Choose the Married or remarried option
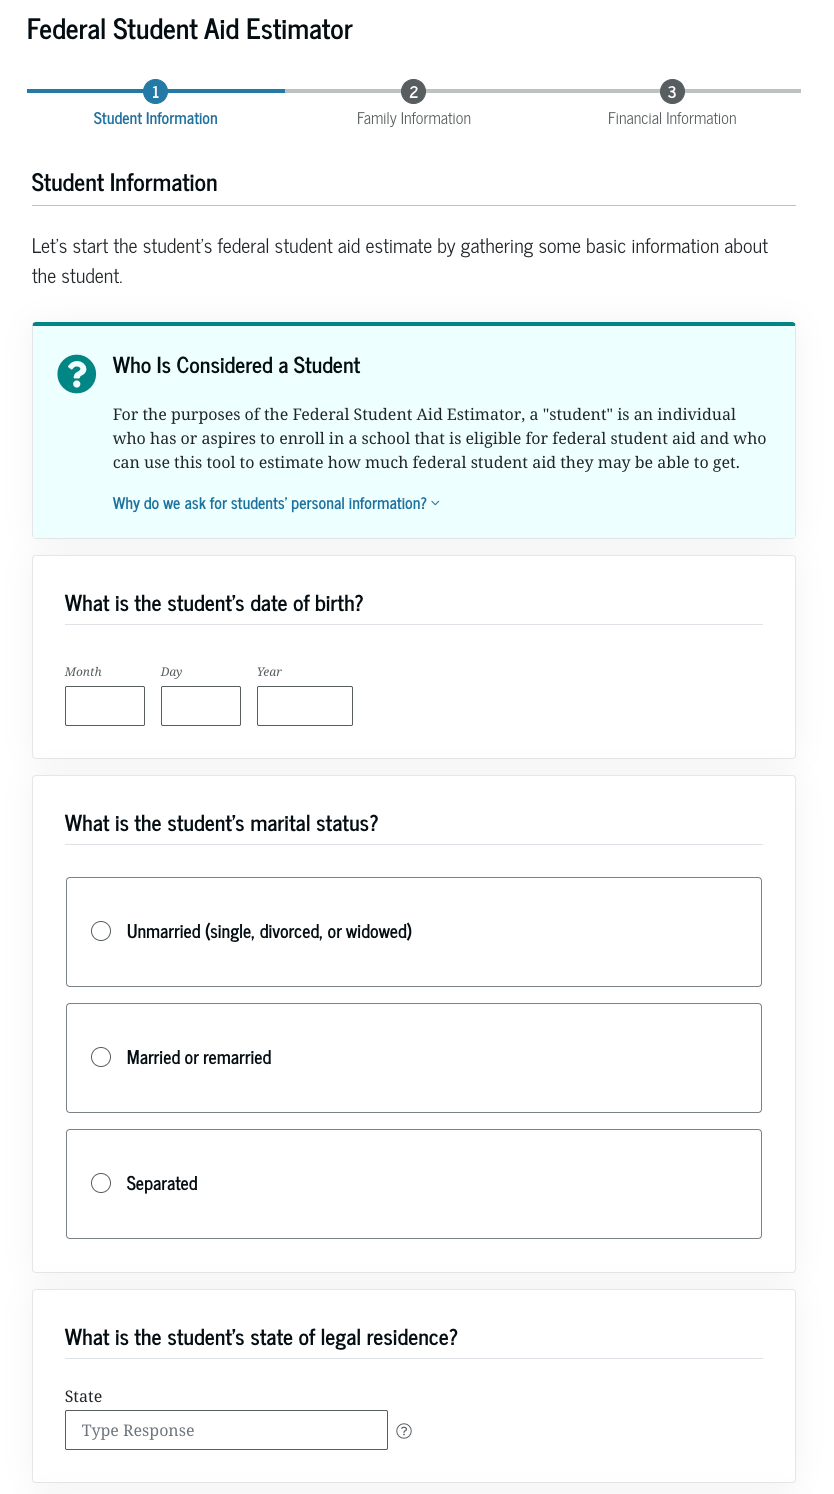The height and width of the screenshot is (1494, 834). point(101,1058)
